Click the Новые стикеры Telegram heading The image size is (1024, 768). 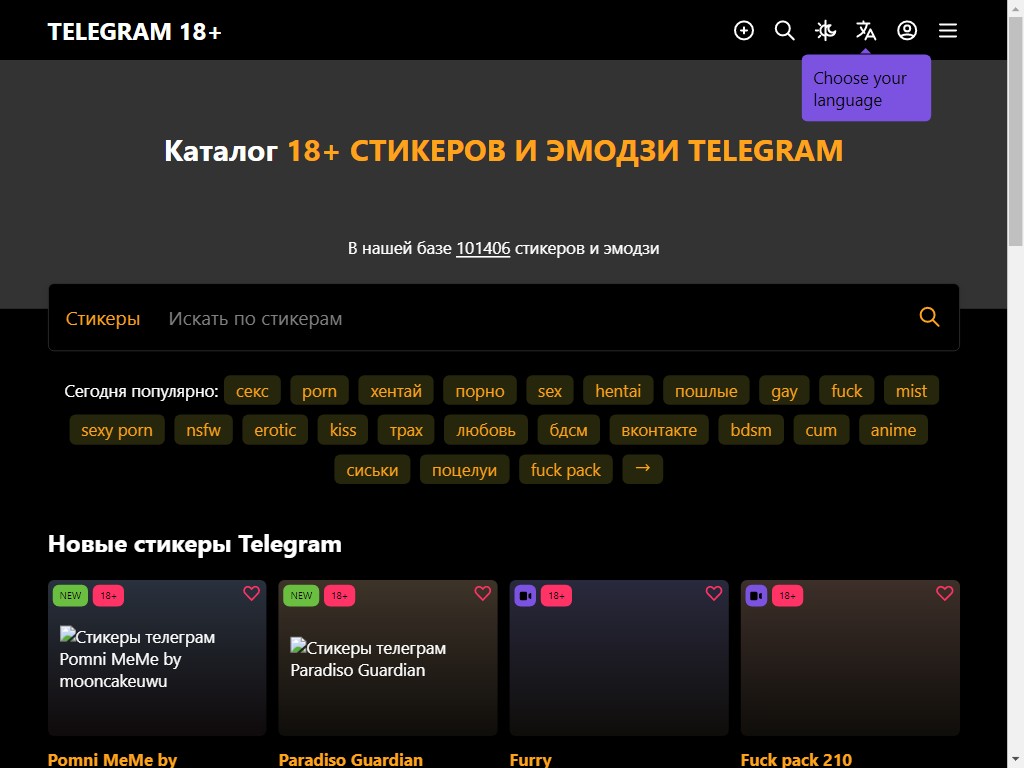[195, 544]
